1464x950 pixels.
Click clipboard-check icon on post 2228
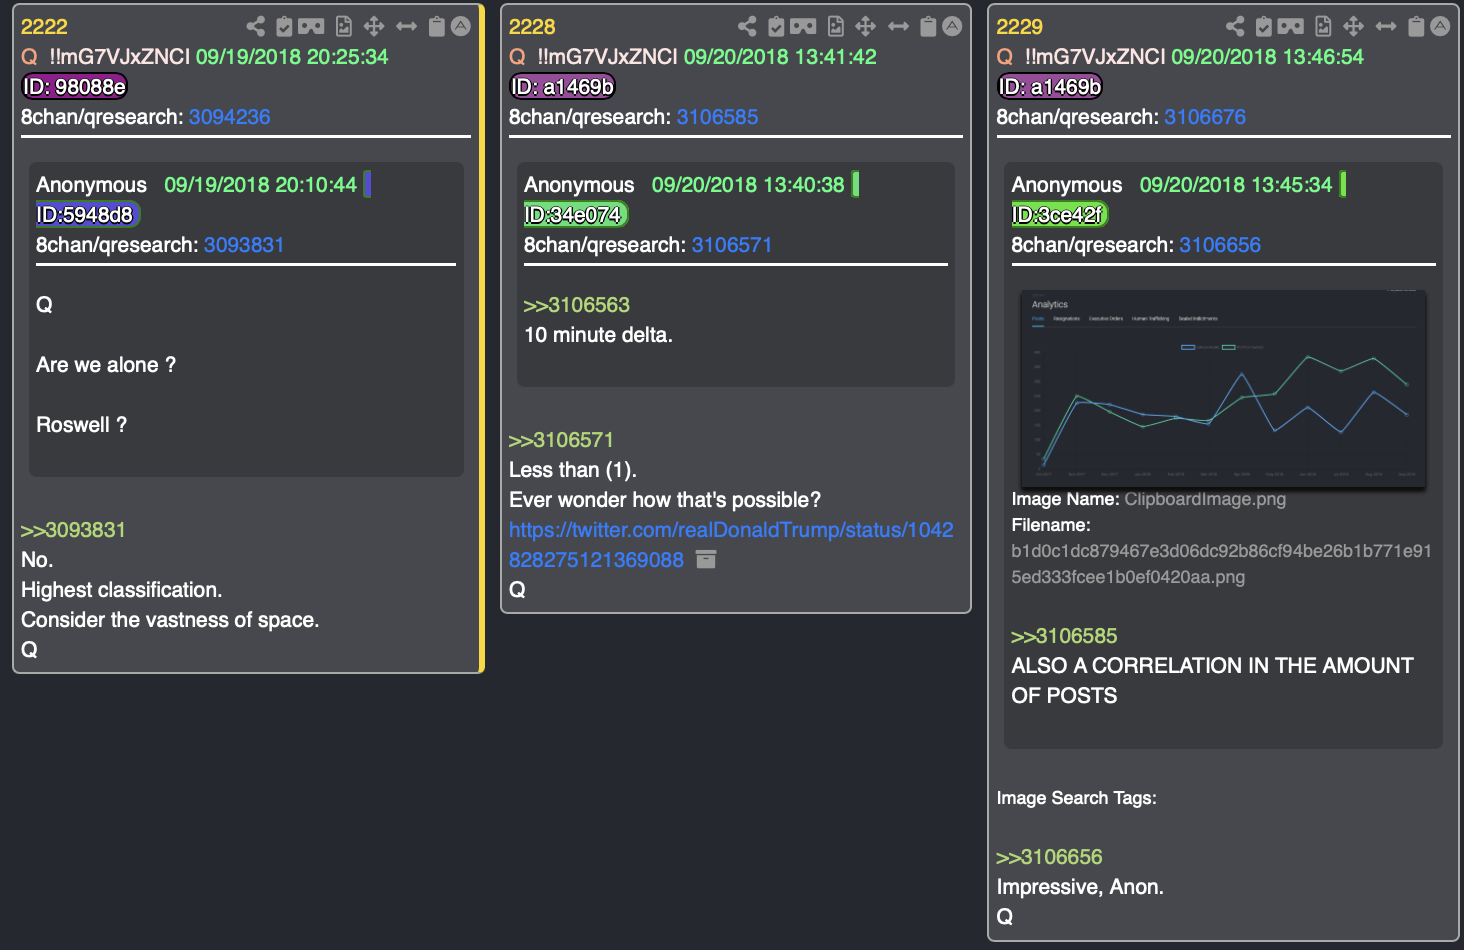coord(776,26)
